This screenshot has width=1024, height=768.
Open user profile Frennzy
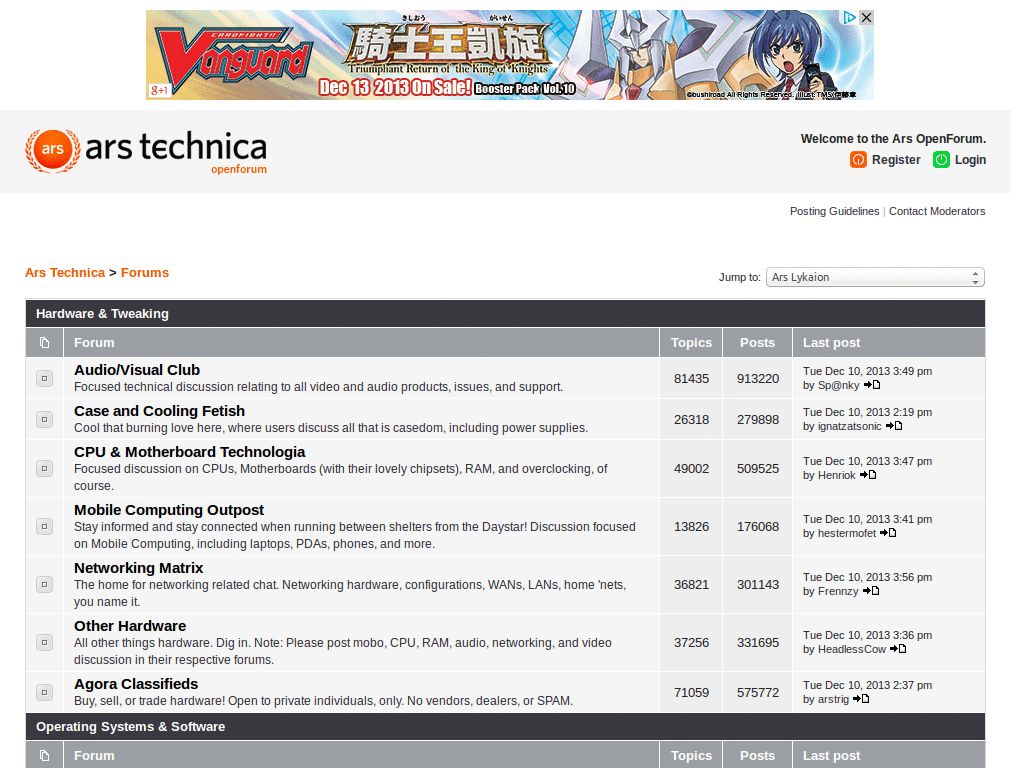(x=838, y=592)
